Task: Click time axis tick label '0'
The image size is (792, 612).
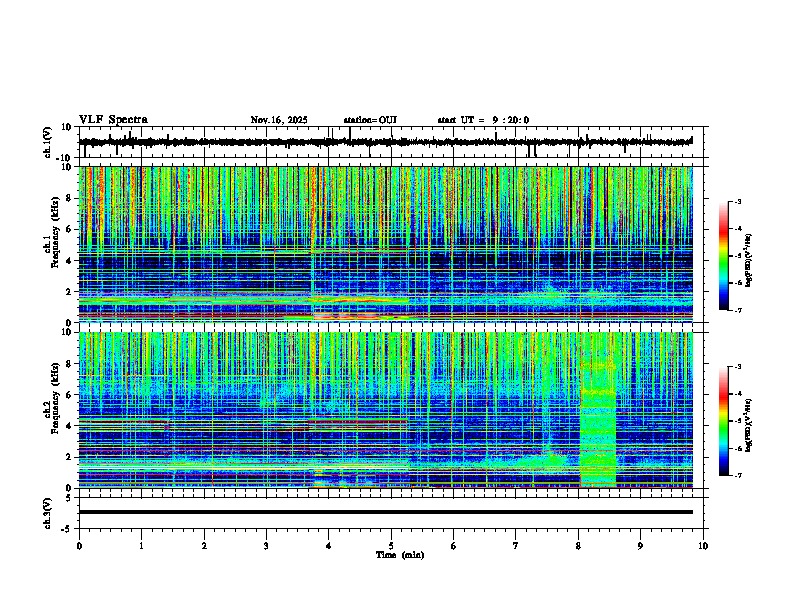Action: [79, 546]
